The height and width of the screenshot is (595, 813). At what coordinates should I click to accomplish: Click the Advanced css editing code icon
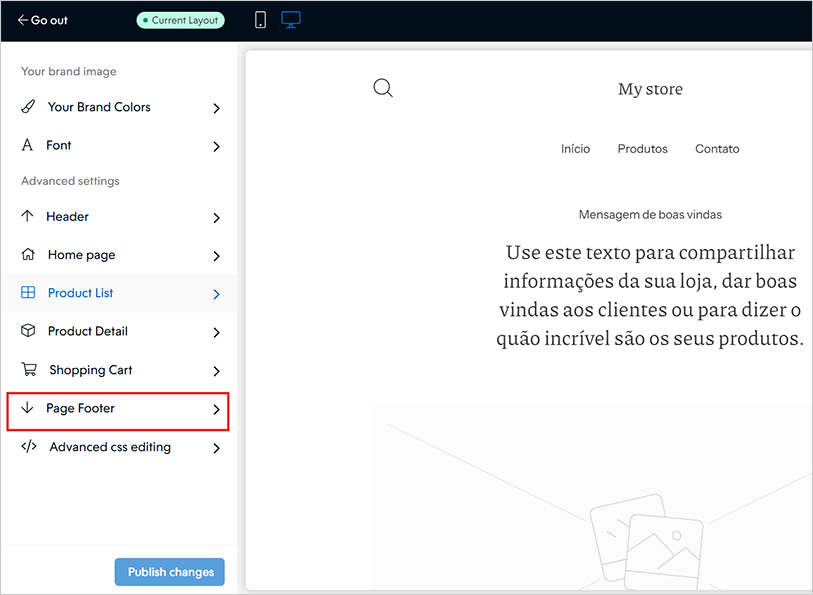(x=29, y=447)
